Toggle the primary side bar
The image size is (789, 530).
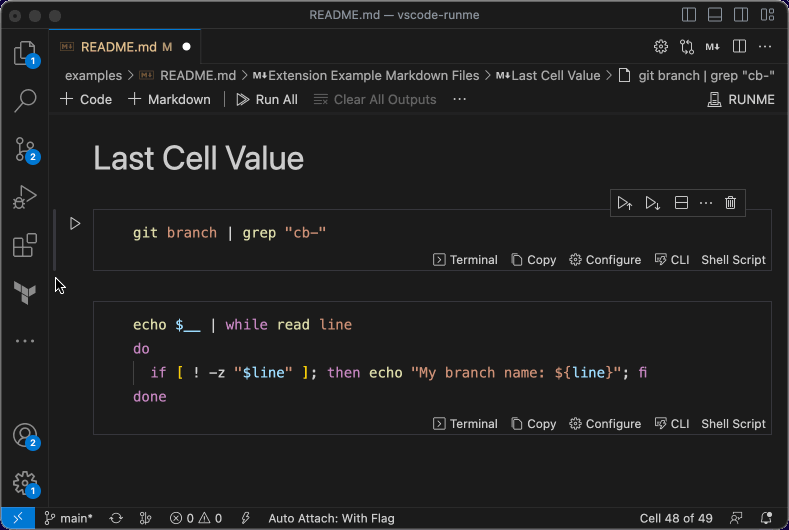(689, 15)
